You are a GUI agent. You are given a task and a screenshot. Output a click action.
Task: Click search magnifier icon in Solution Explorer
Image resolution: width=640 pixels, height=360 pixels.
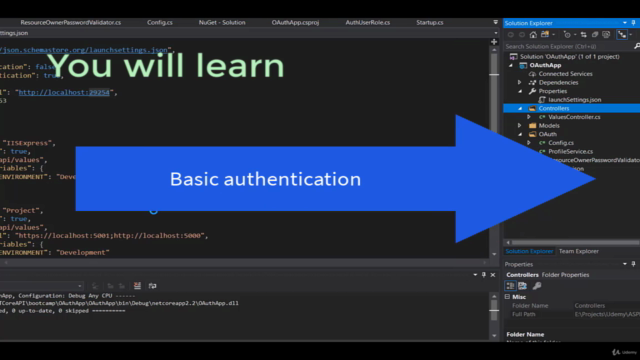pos(636,47)
